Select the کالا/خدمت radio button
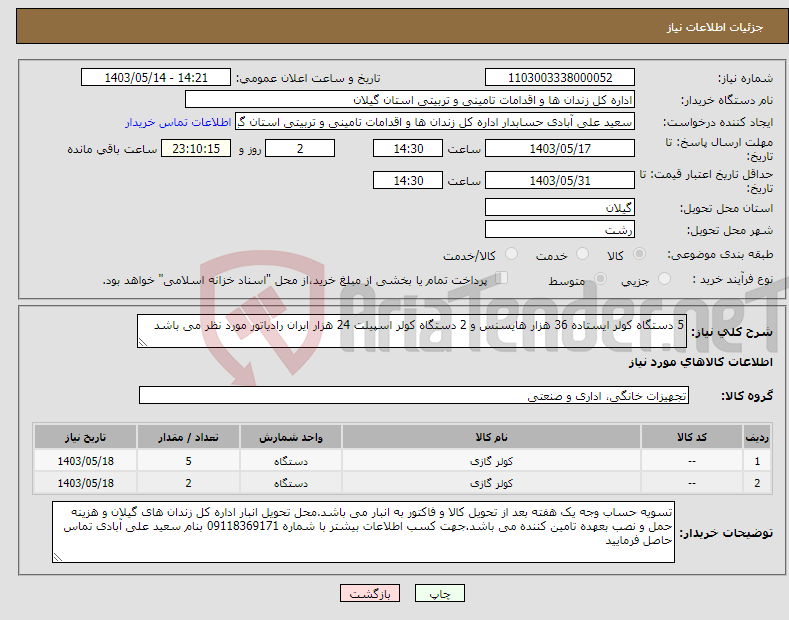 (511, 254)
